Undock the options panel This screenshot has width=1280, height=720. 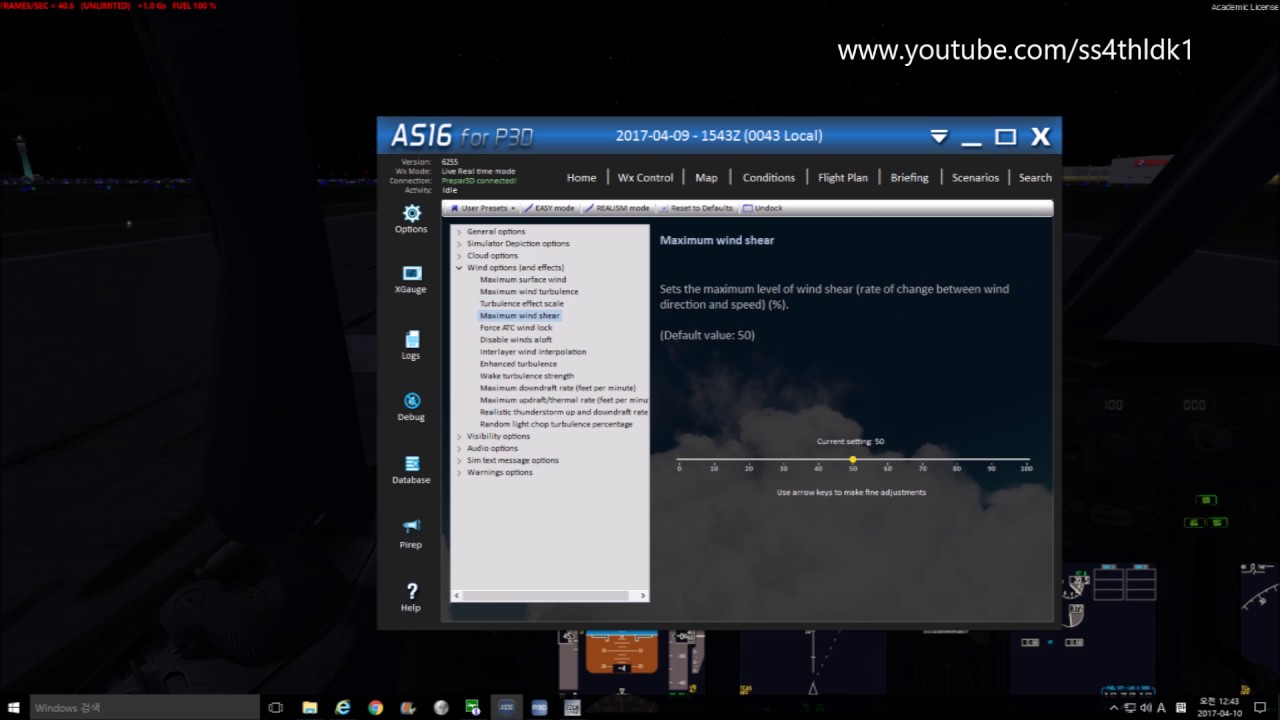763,208
